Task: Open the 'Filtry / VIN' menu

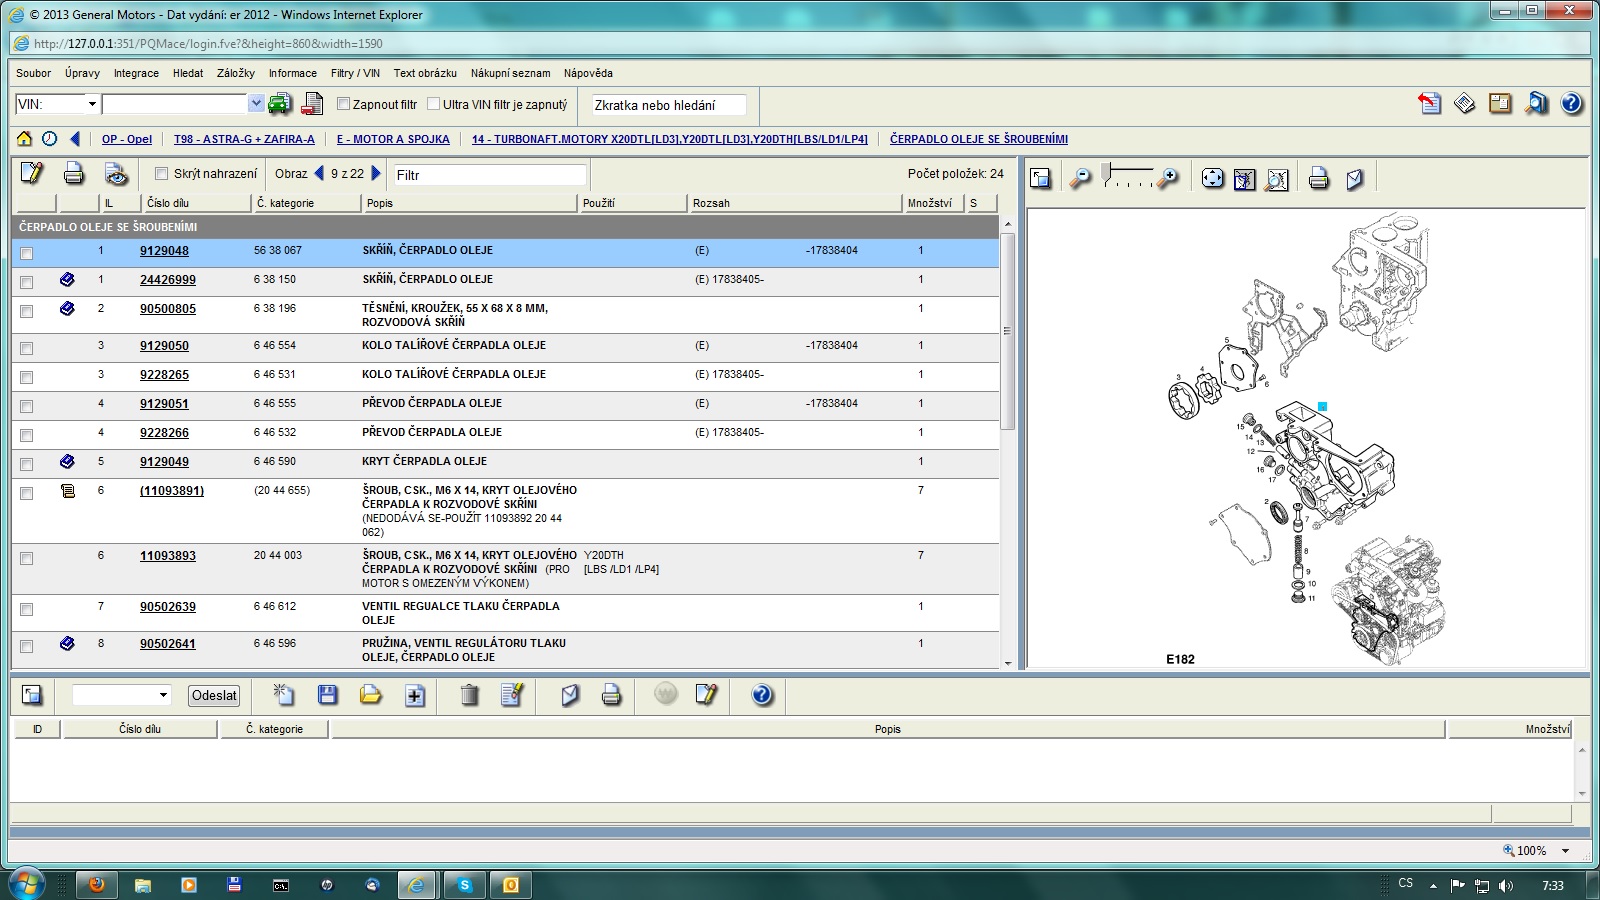Action: (355, 73)
